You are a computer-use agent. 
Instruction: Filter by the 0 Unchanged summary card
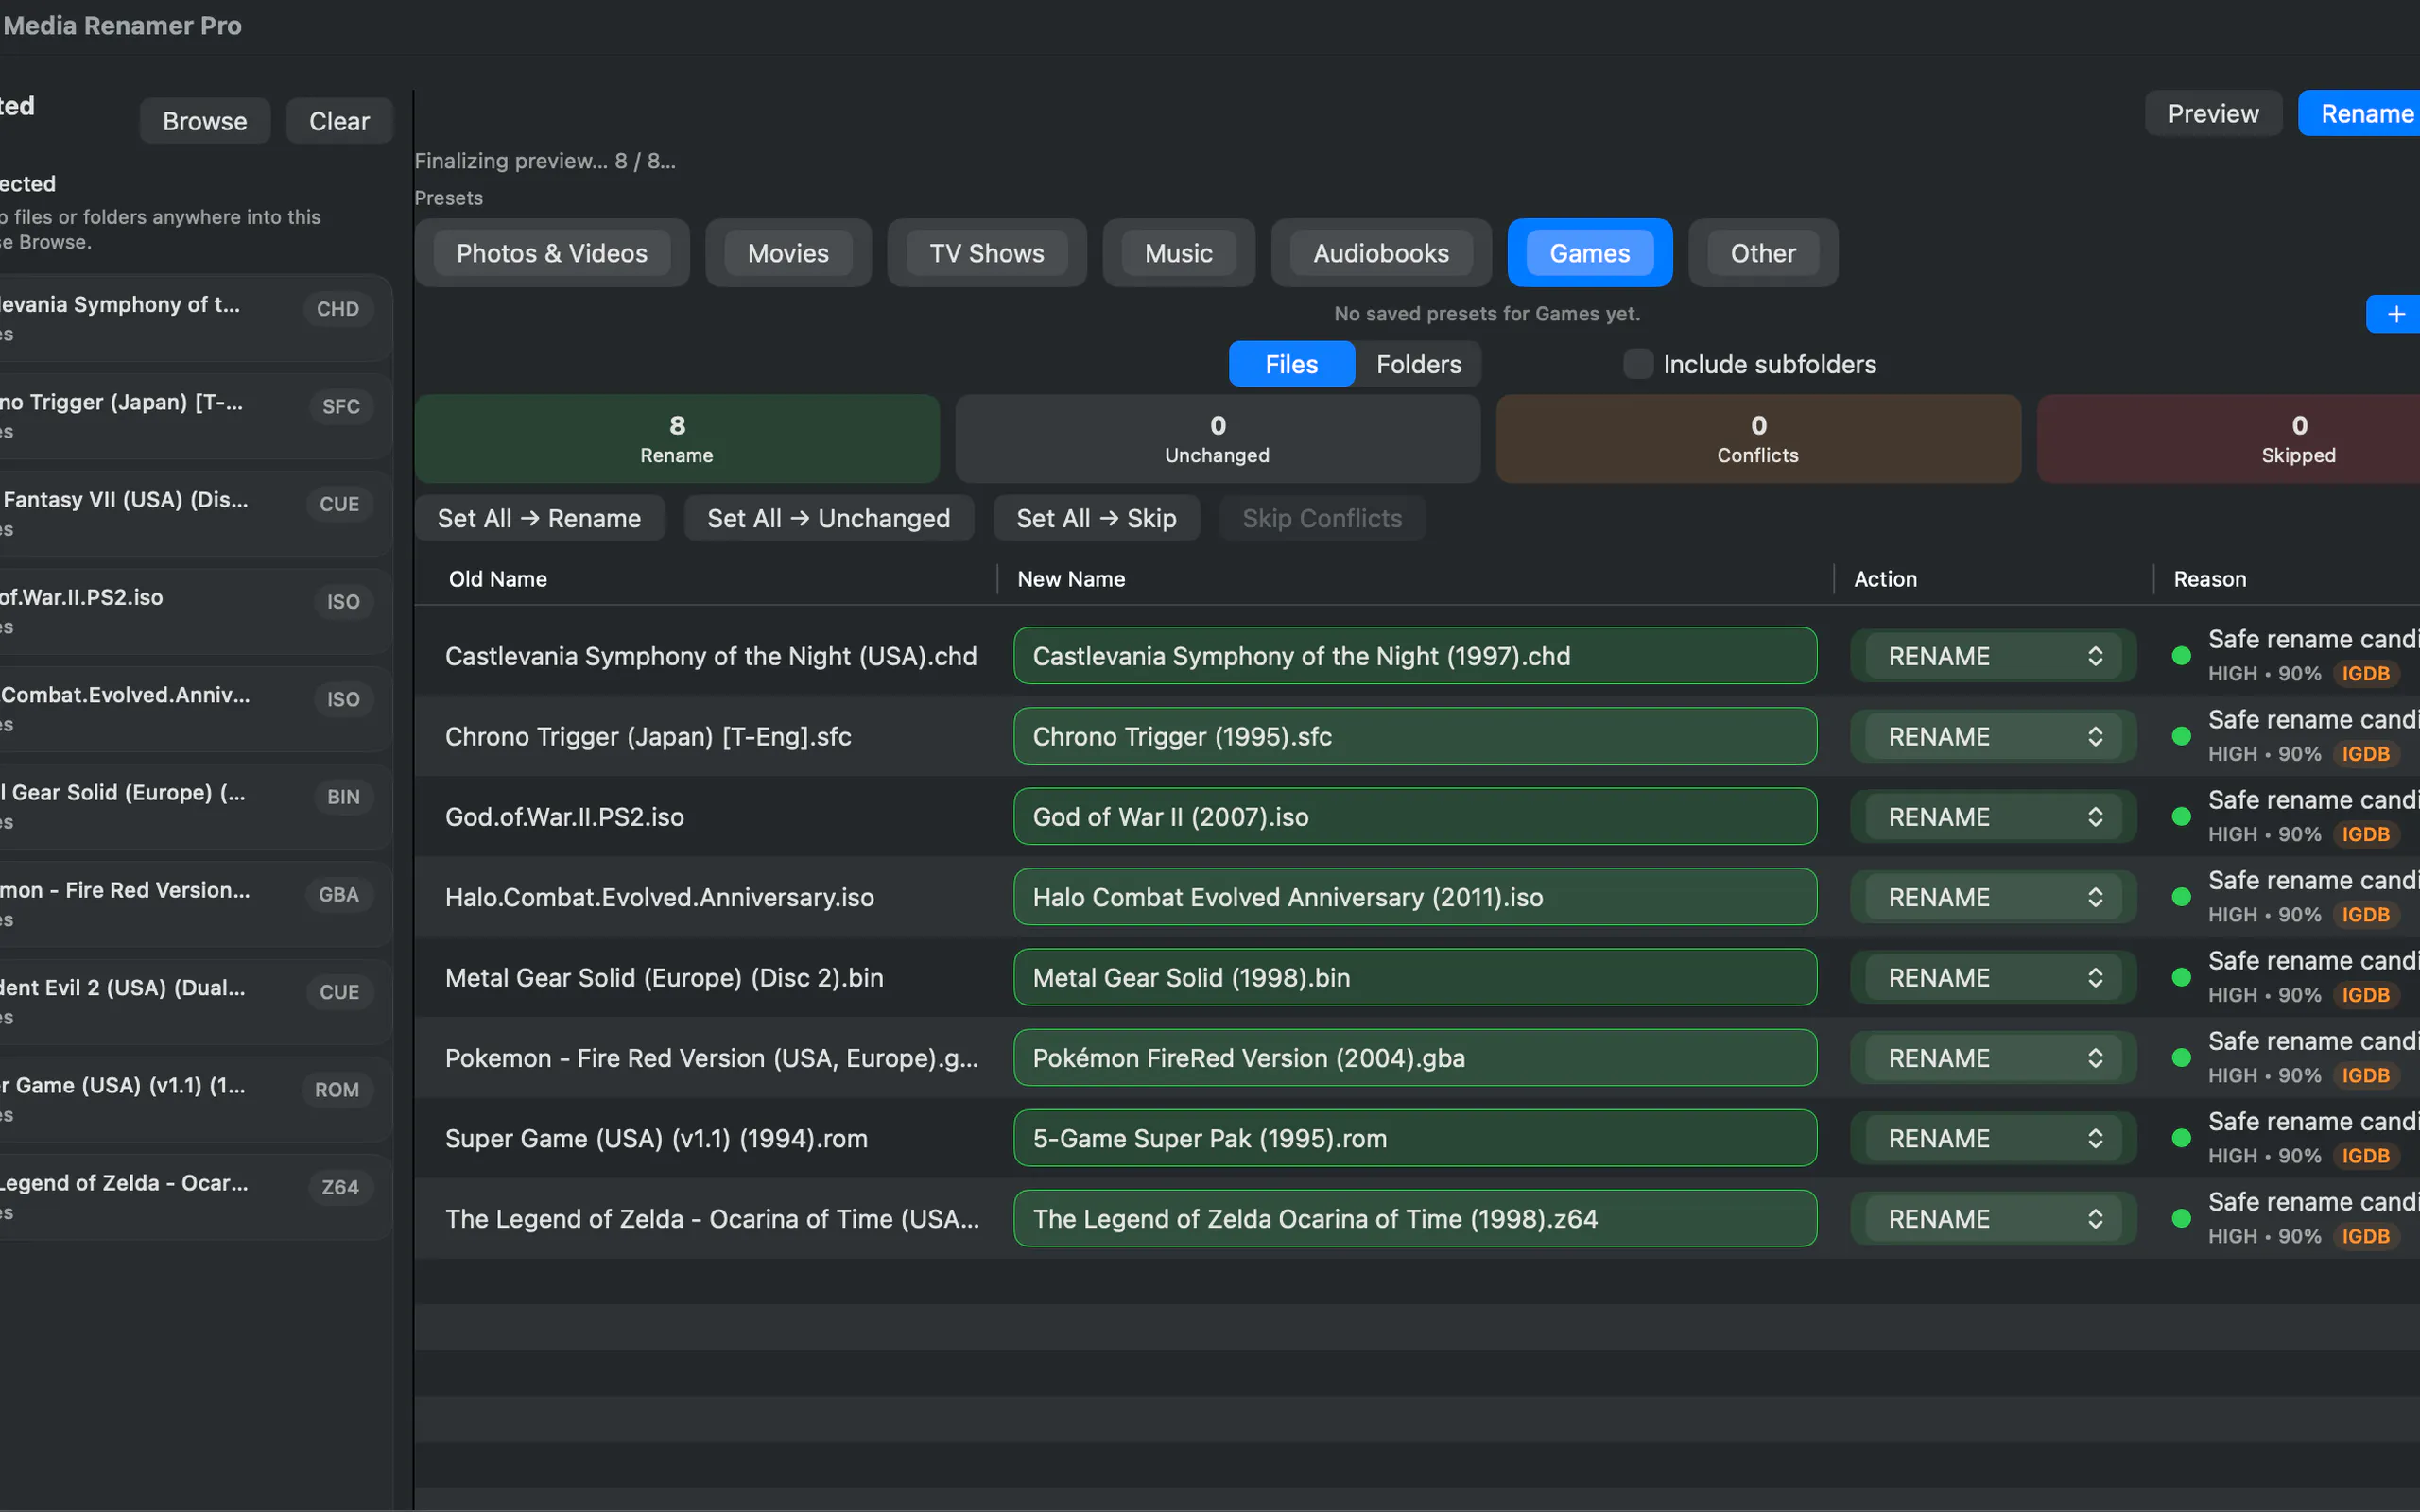1217,439
